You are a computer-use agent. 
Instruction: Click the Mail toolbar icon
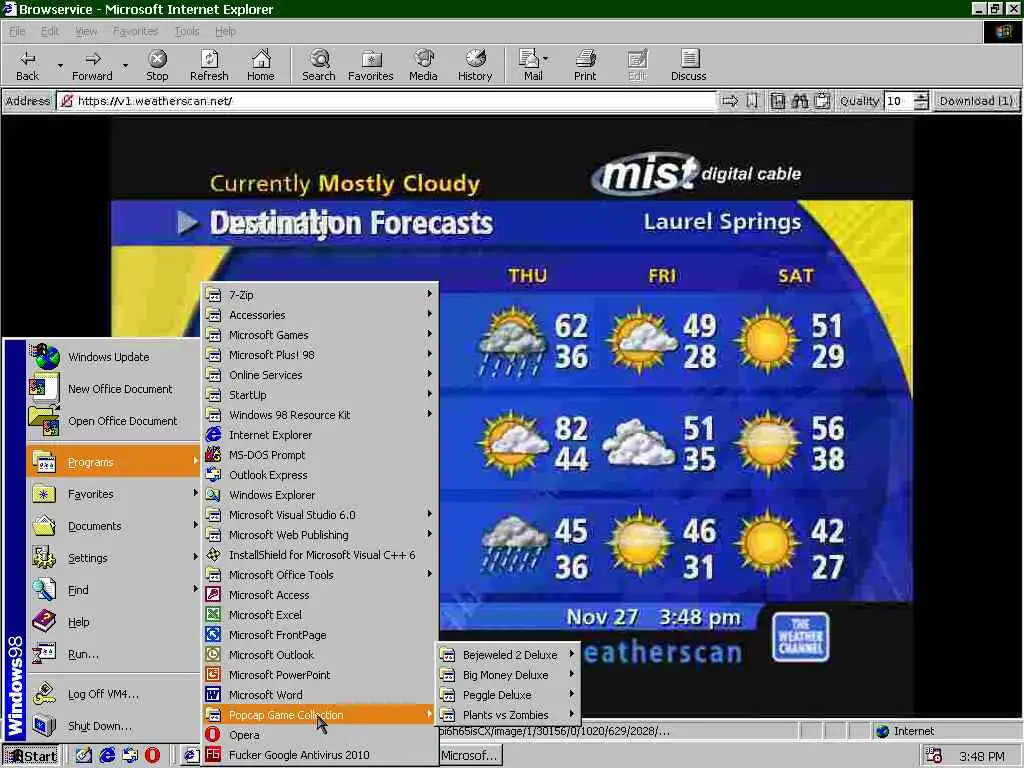530,65
